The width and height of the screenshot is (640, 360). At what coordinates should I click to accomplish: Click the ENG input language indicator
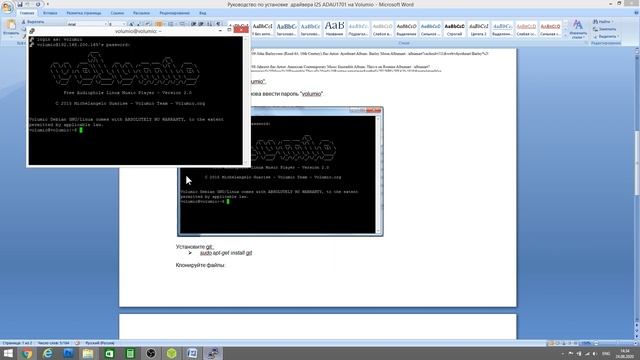pos(606,353)
